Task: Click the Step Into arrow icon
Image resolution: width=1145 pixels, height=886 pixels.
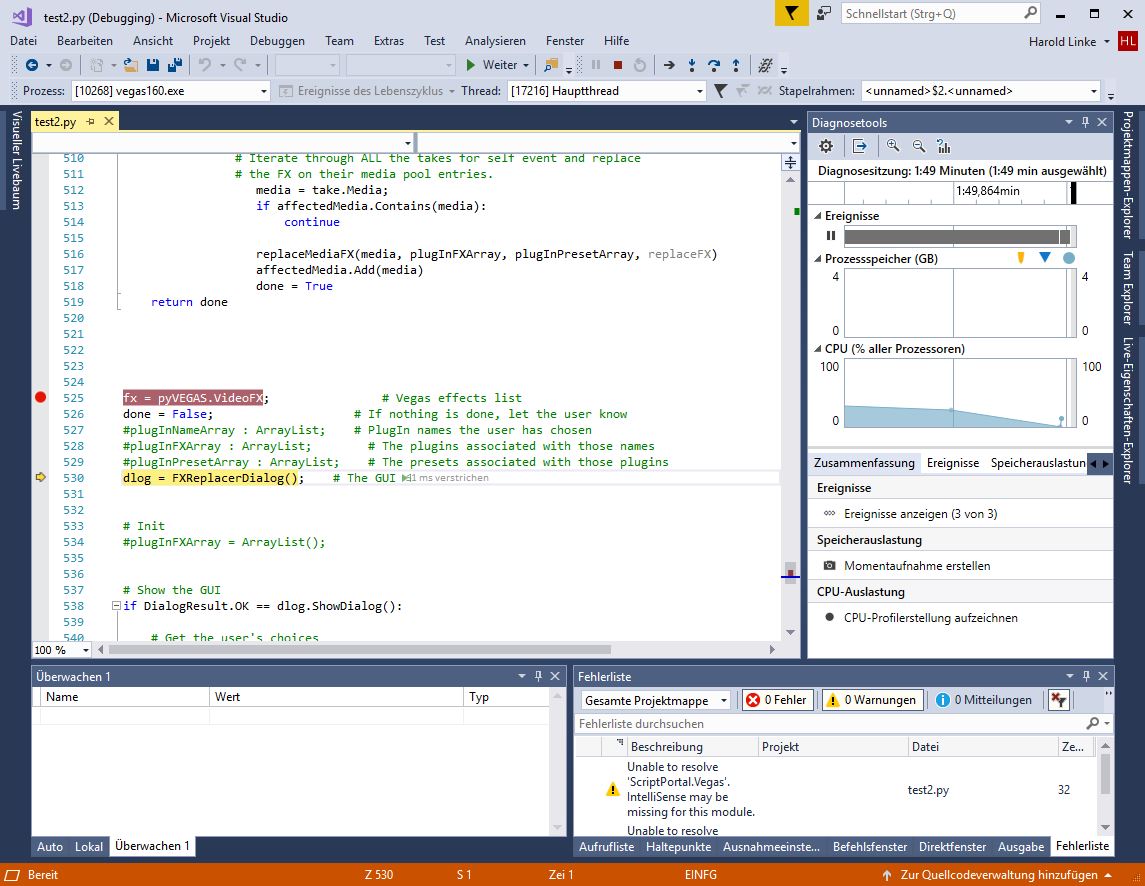Action: click(691, 65)
